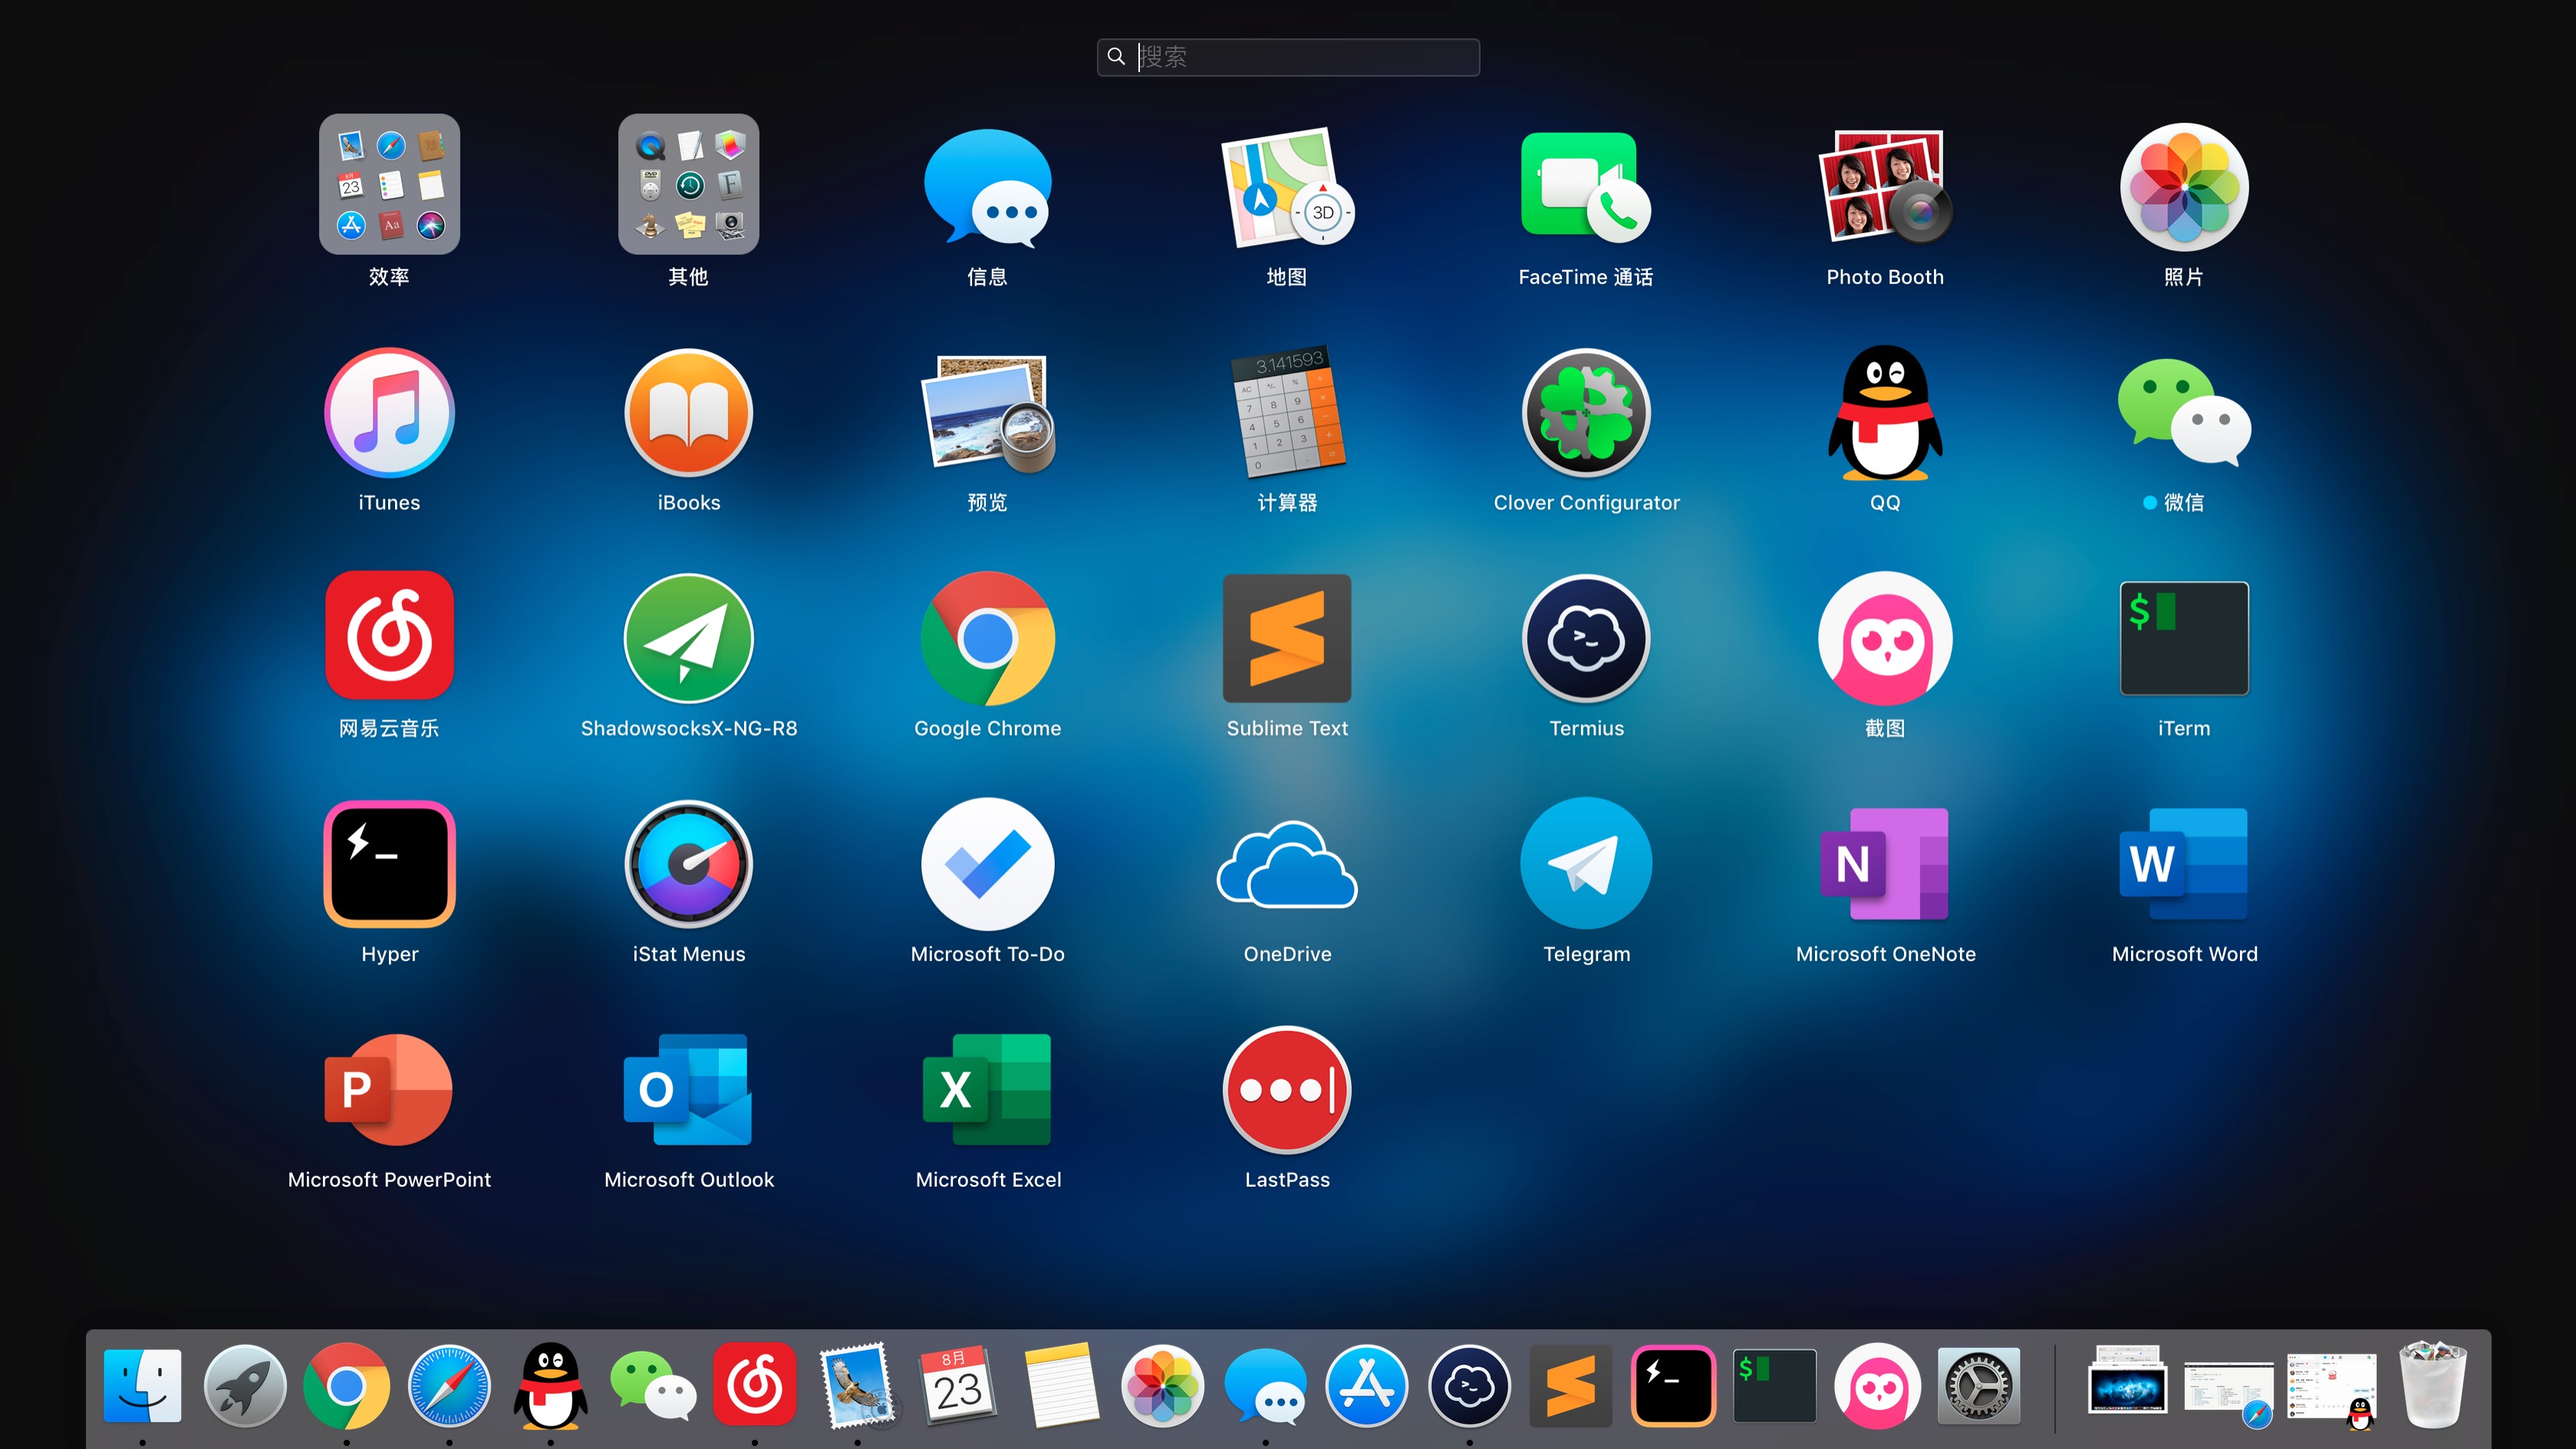Viewport: 2576px width, 1449px height.
Task: Open iBooks
Action: point(688,412)
